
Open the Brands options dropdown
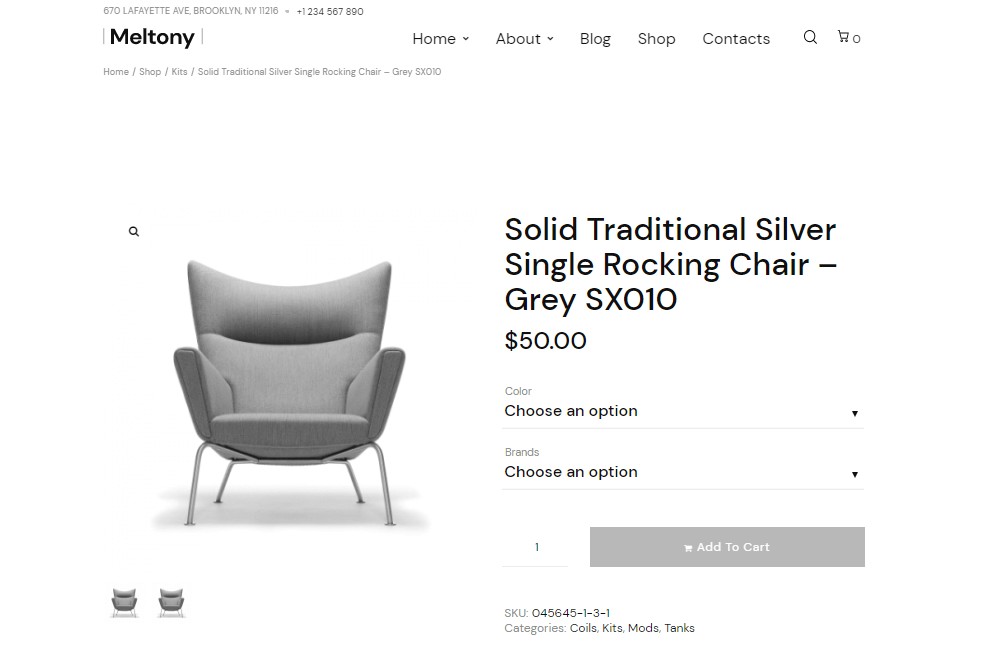[x=683, y=473]
